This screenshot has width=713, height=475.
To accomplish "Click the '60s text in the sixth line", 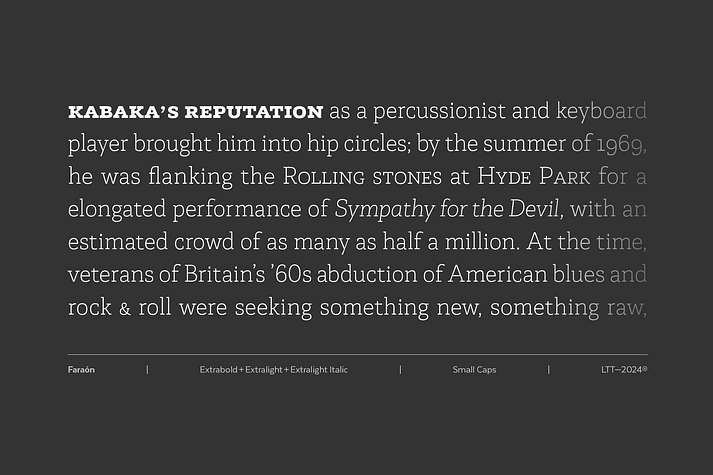I will pyautogui.click(x=290, y=275).
